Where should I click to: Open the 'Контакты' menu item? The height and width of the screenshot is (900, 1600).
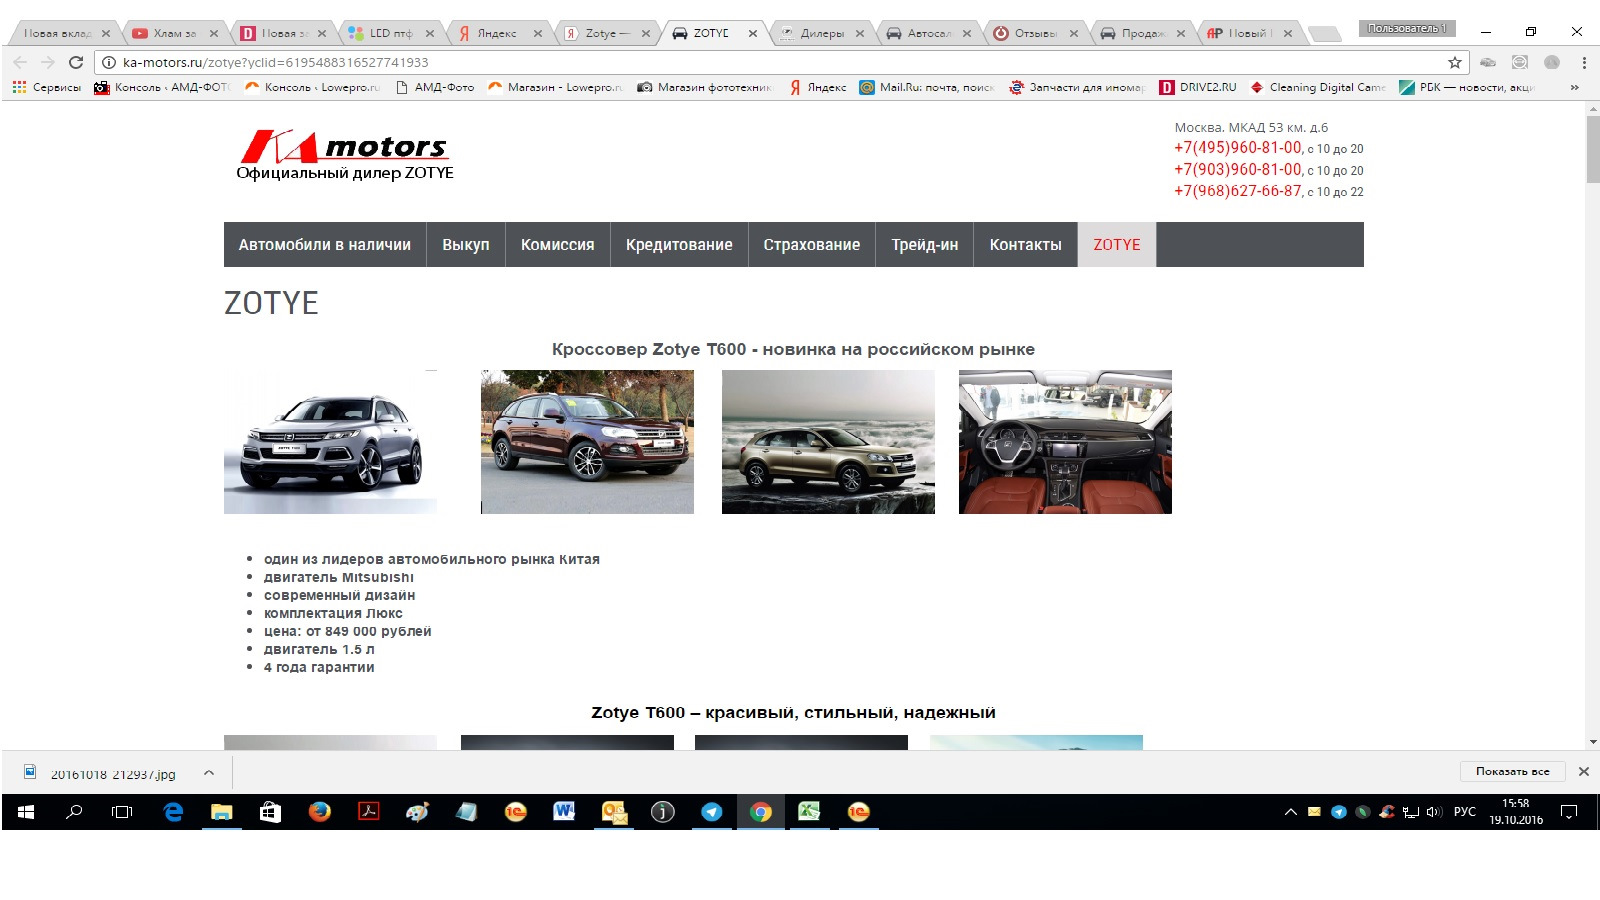click(1026, 244)
